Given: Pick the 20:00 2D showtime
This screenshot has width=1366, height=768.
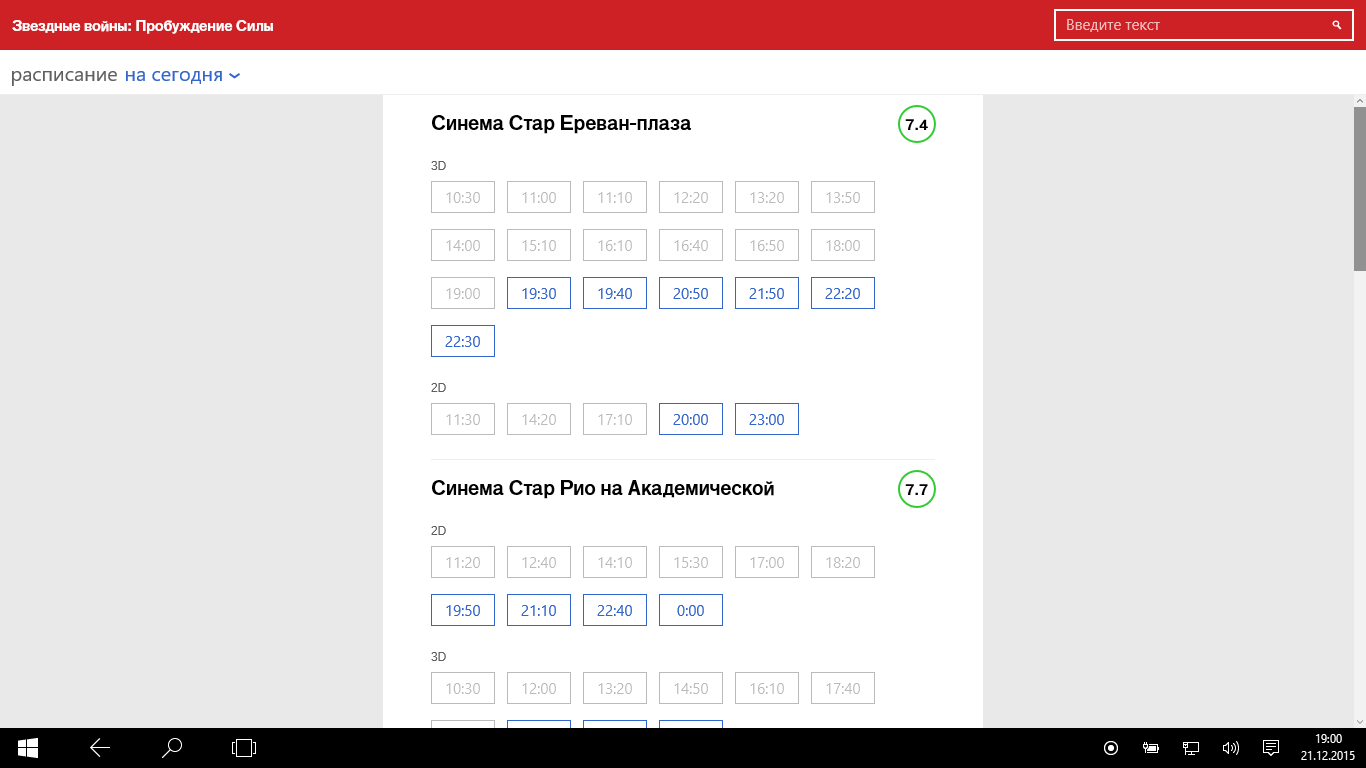Looking at the screenshot, I should pyautogui.click(x=691, y=419).
